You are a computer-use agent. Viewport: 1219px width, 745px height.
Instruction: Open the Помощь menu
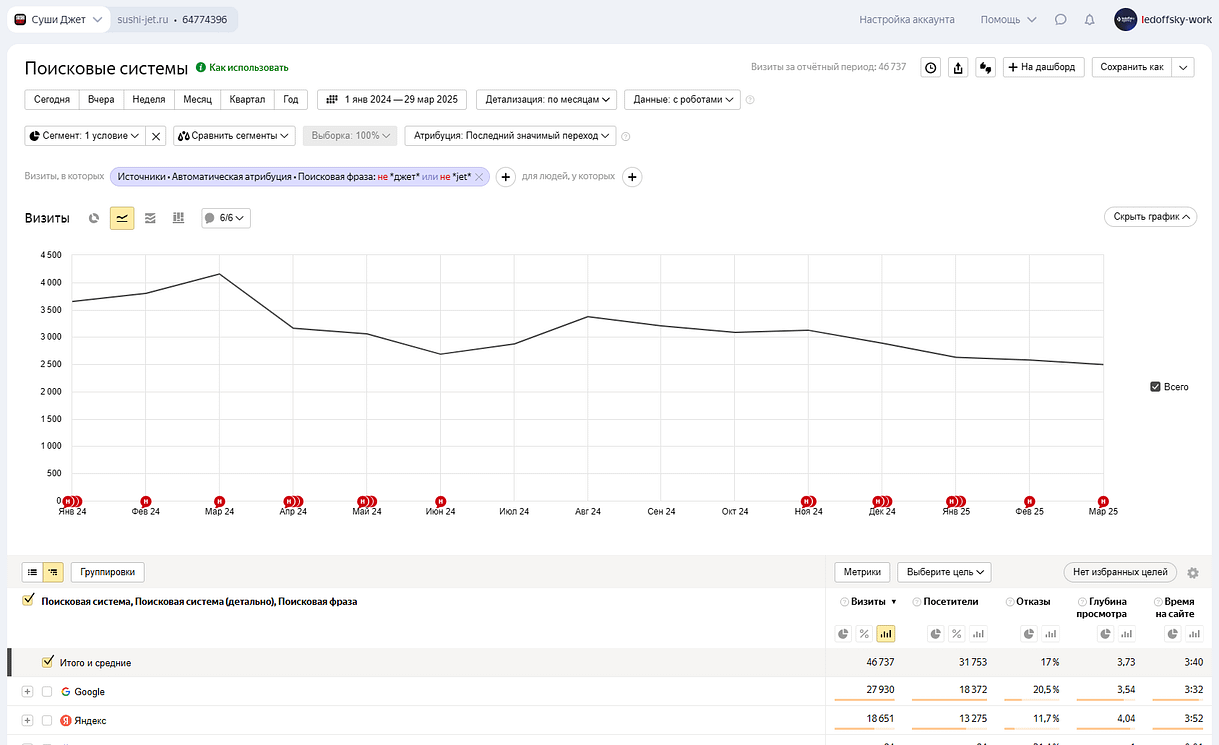[1008, 19]
